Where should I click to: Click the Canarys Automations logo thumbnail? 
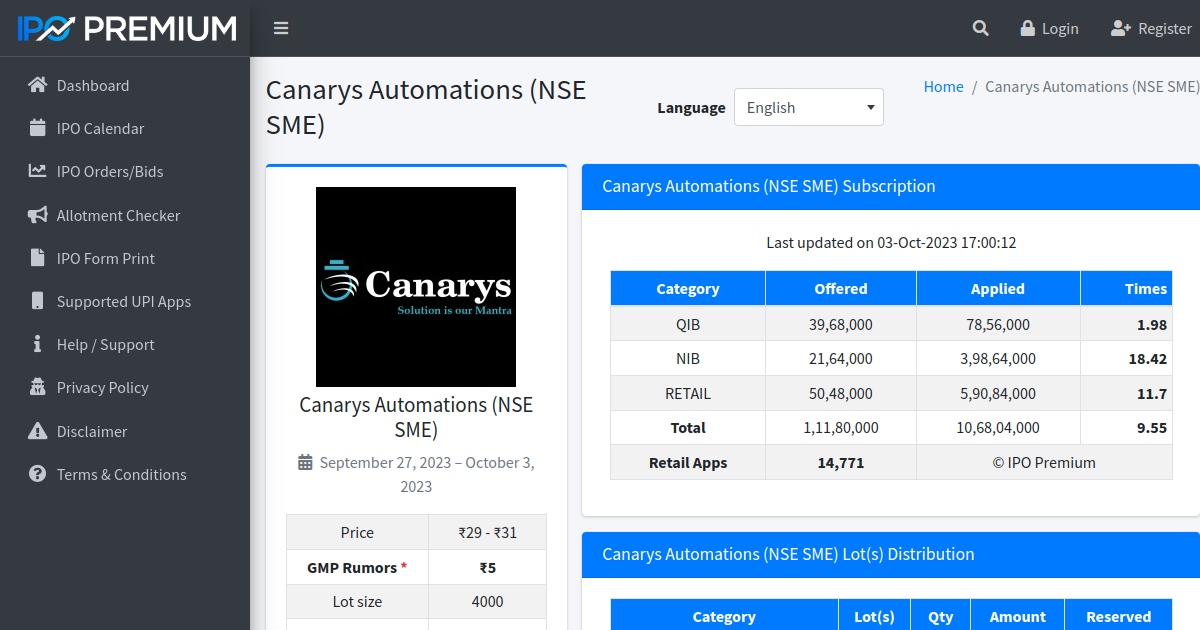click(415, 287)
